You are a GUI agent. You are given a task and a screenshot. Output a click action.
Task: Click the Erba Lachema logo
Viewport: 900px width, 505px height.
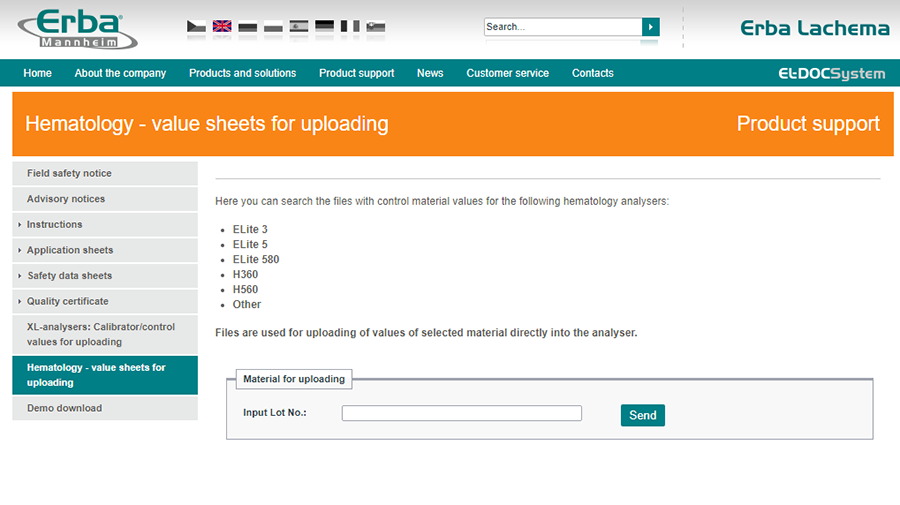[x=814, y=28]
